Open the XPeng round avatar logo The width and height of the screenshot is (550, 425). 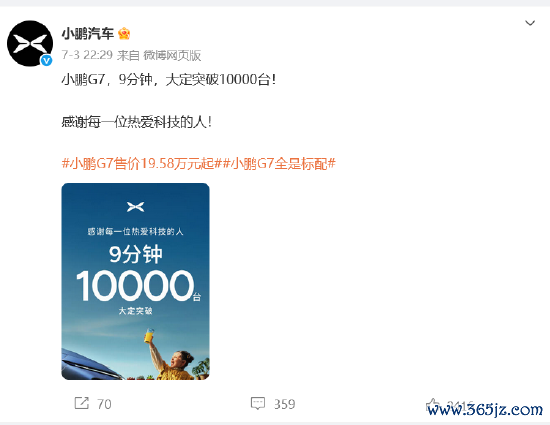tap(30, 43)
